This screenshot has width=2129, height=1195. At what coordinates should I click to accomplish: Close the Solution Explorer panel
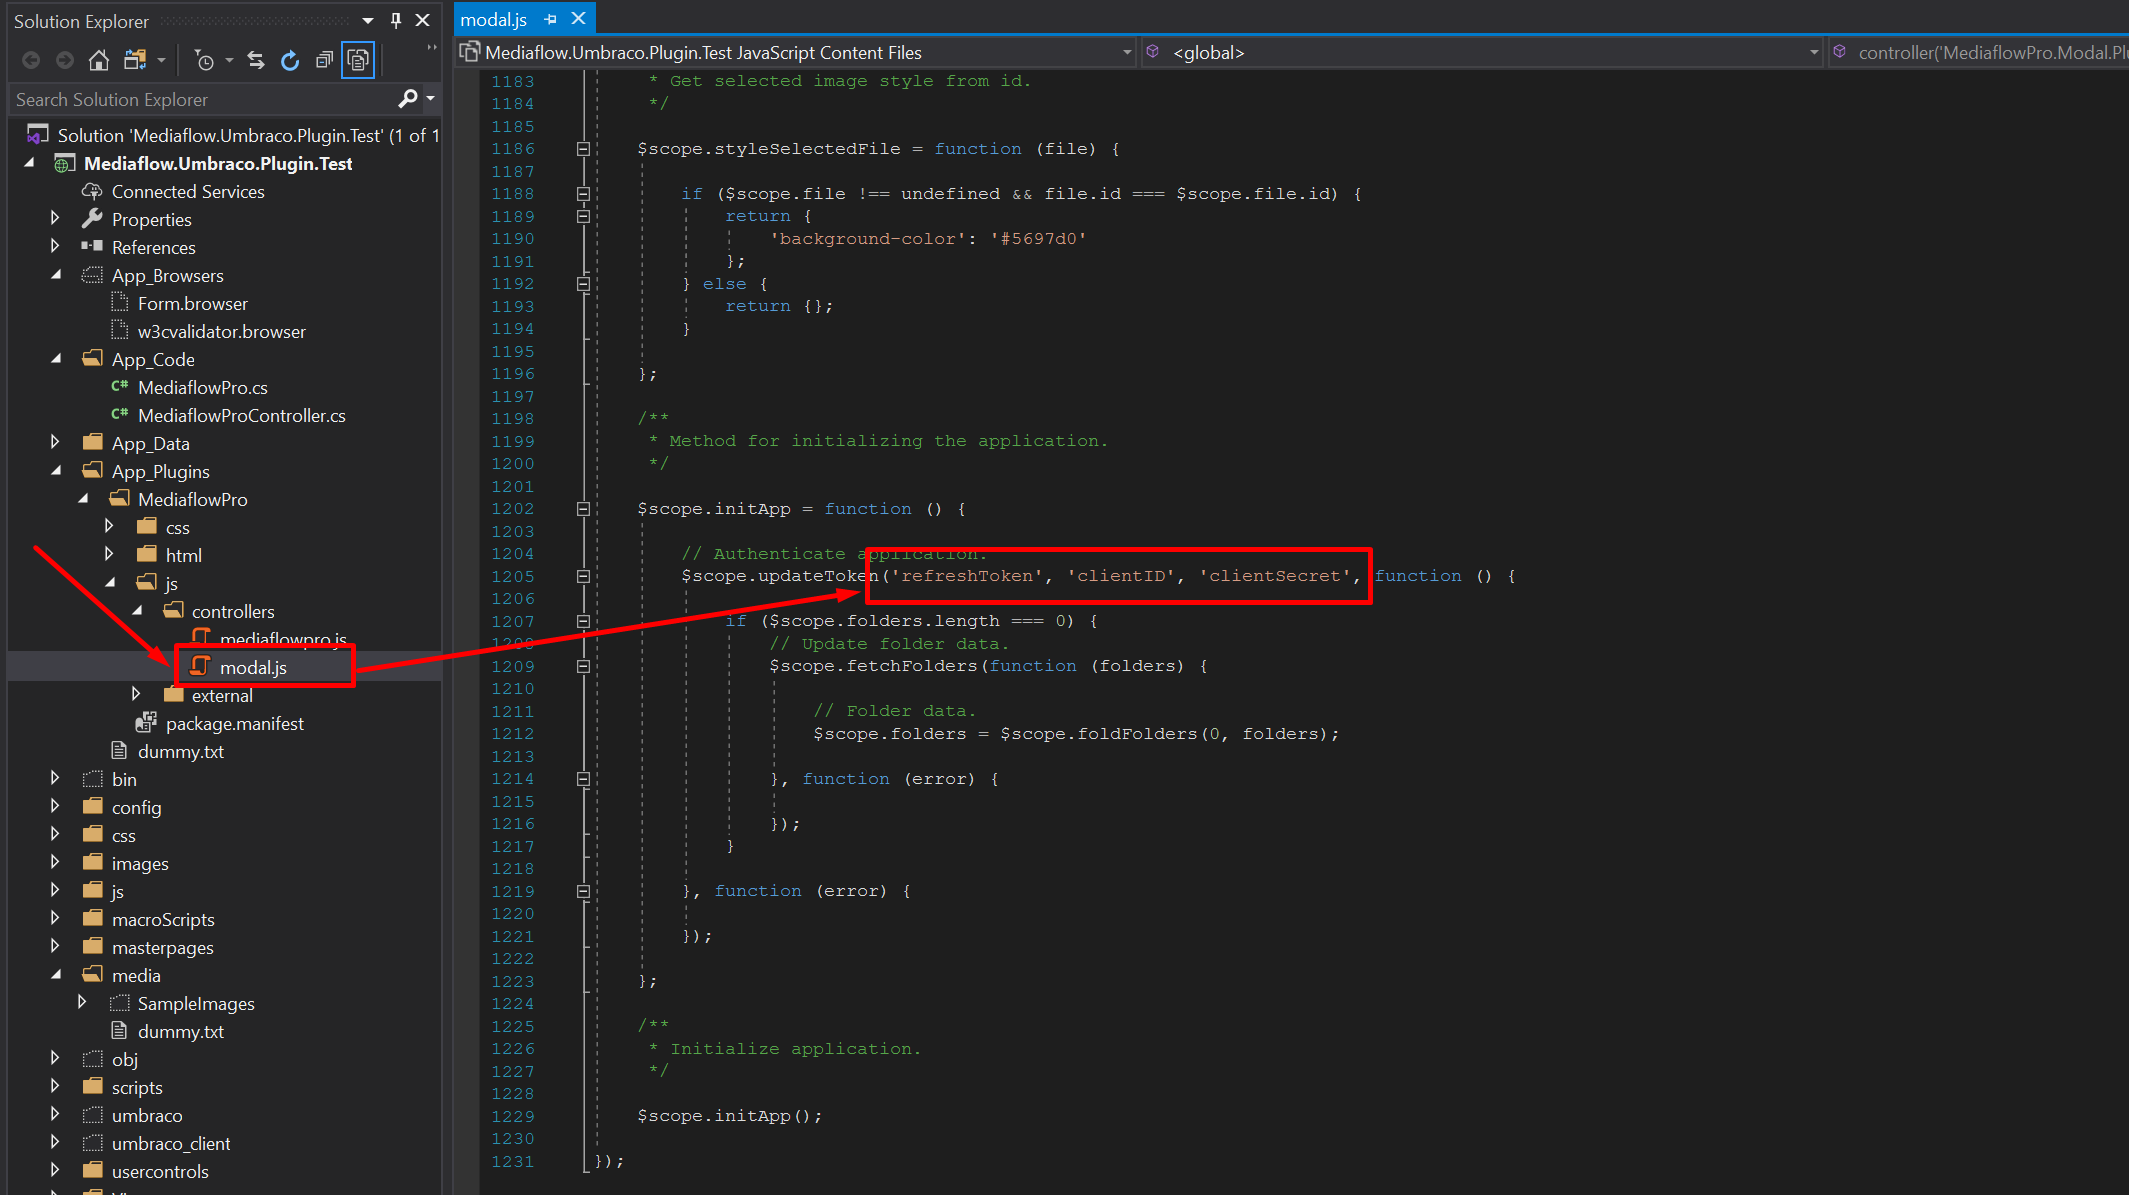click(423, 20)
